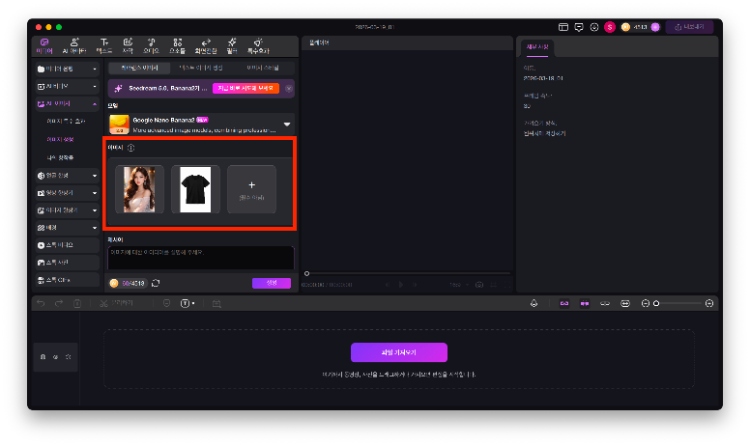Collapse the expanded purple AI image sidebar section

click(95, 104)
